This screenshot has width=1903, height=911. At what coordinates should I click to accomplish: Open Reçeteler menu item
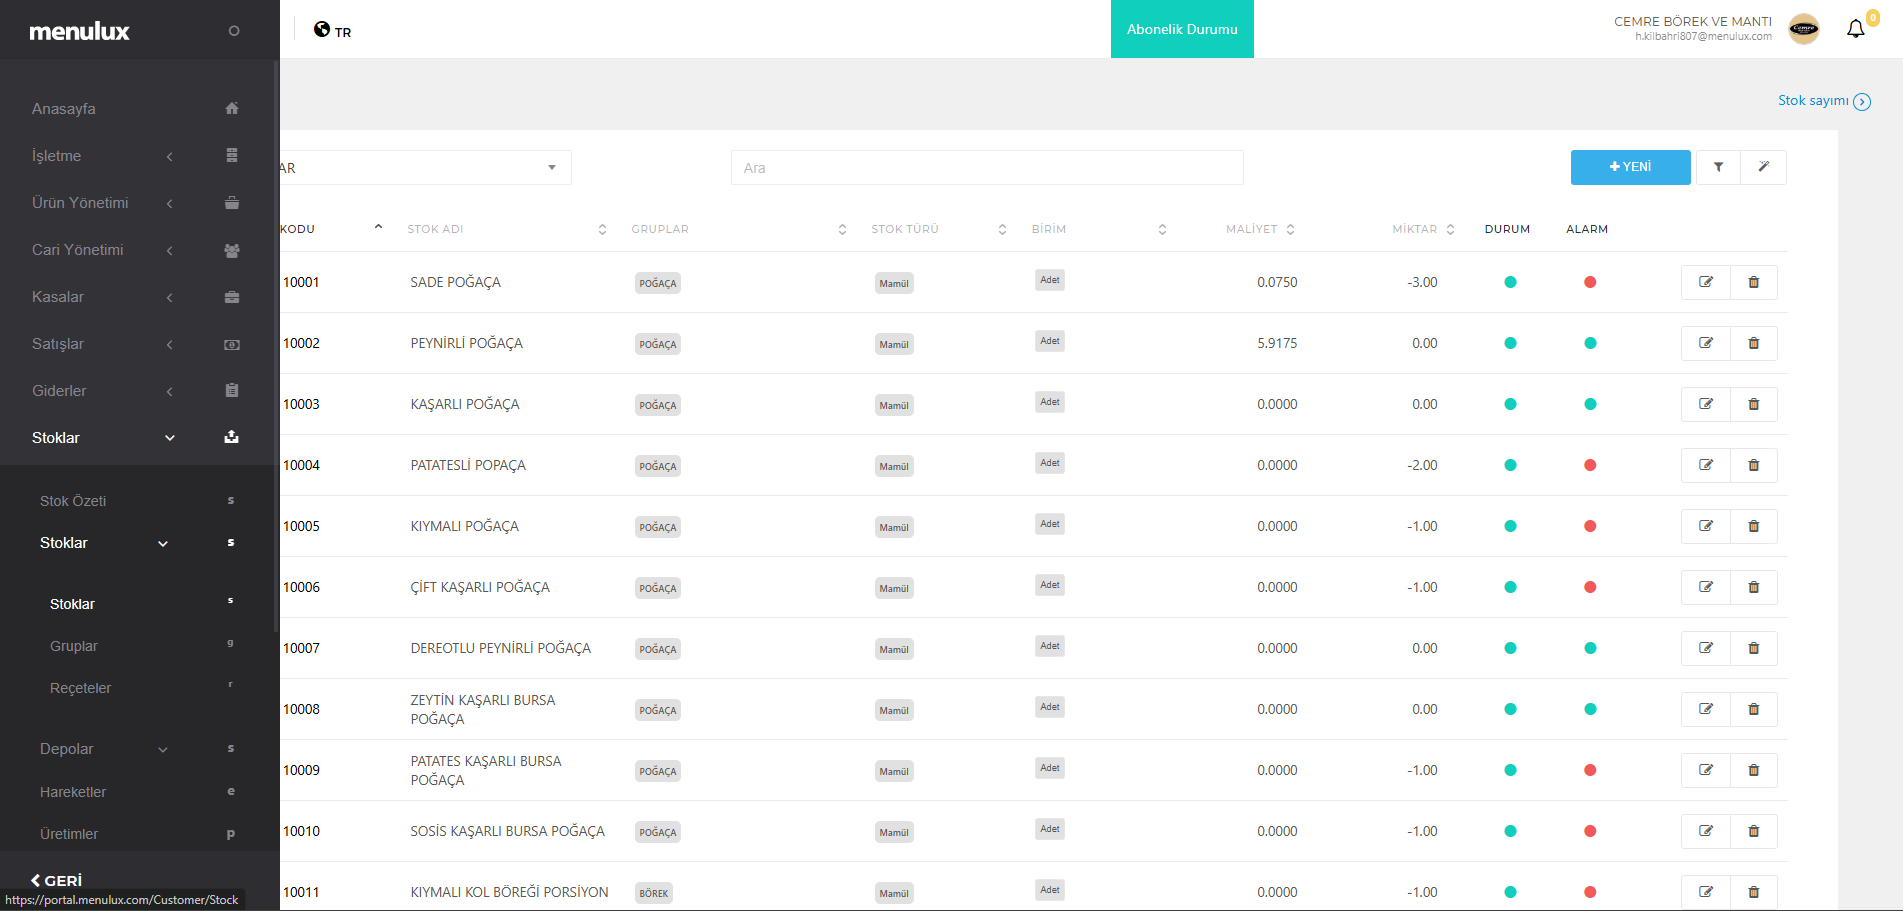coord(81,688)
